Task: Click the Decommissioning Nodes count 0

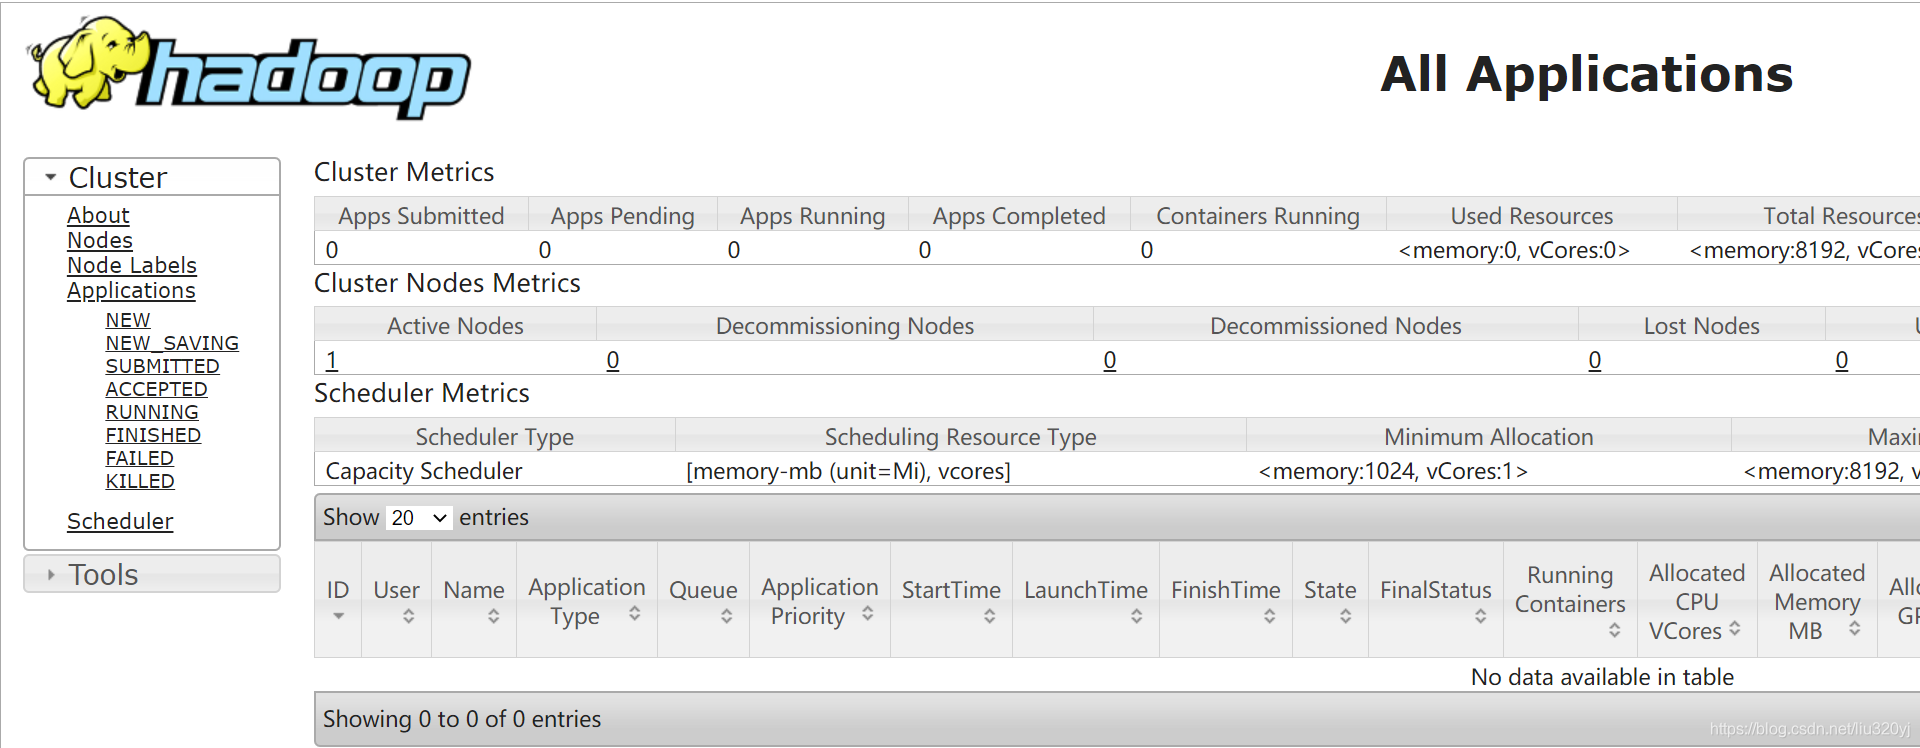Action: click(x=613, y=360)
